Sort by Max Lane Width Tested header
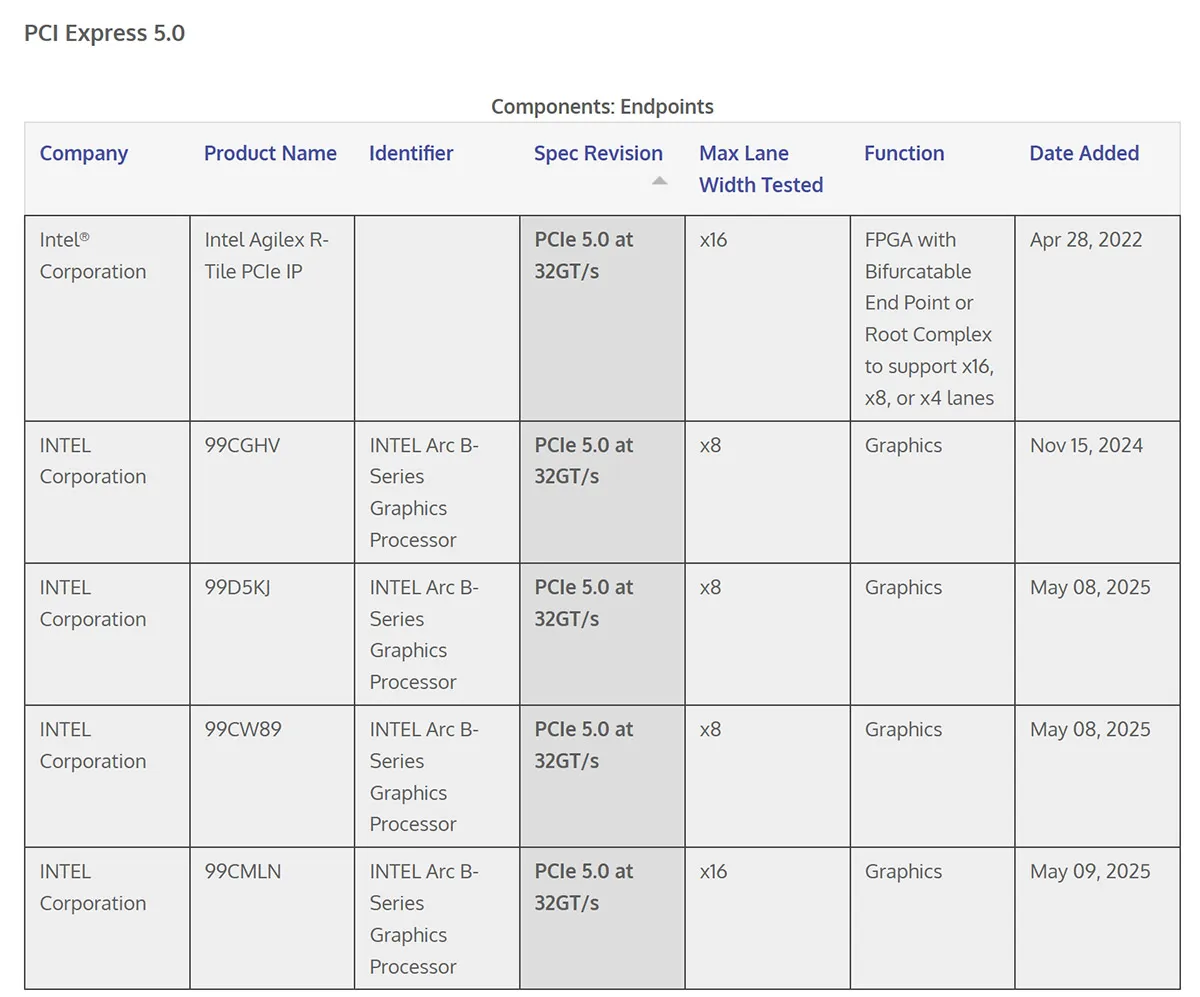1200x997 pixels. click(761, 169)
